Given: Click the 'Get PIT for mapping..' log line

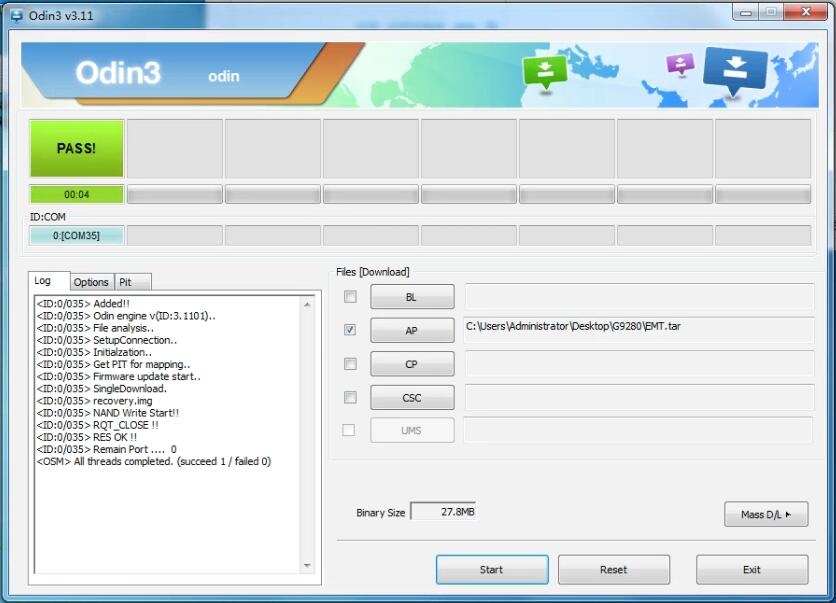Looking at the screenshot, I should (x=113, y=365).
